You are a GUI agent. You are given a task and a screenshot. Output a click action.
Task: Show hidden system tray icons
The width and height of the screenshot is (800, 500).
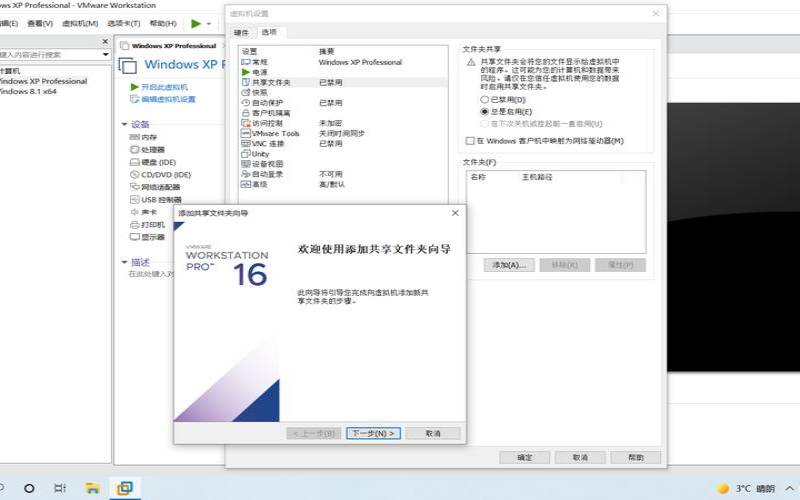pyautogui.click(x=789, y=488)
